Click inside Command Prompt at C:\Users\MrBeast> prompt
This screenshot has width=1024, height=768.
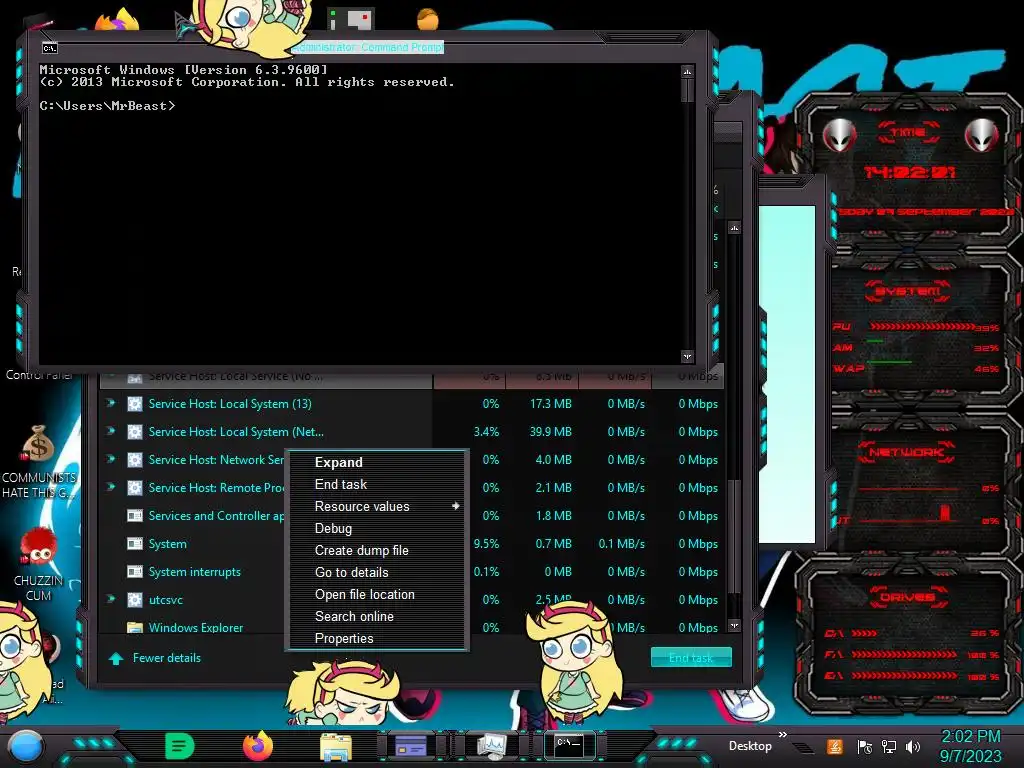pyautogui.click(x=108, y=106)
